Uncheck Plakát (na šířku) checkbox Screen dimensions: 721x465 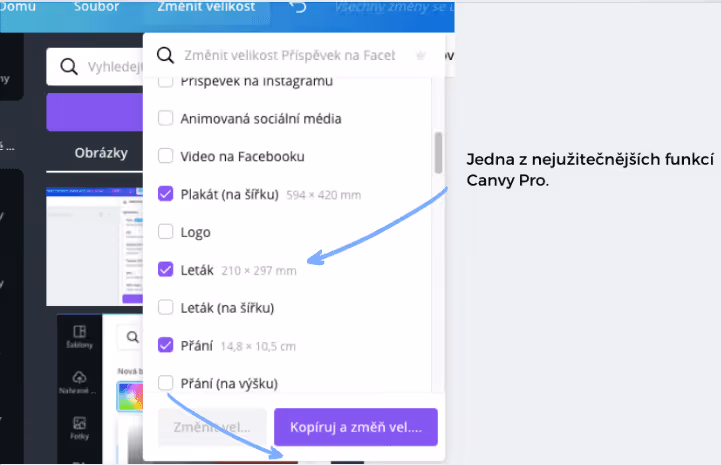166,194
